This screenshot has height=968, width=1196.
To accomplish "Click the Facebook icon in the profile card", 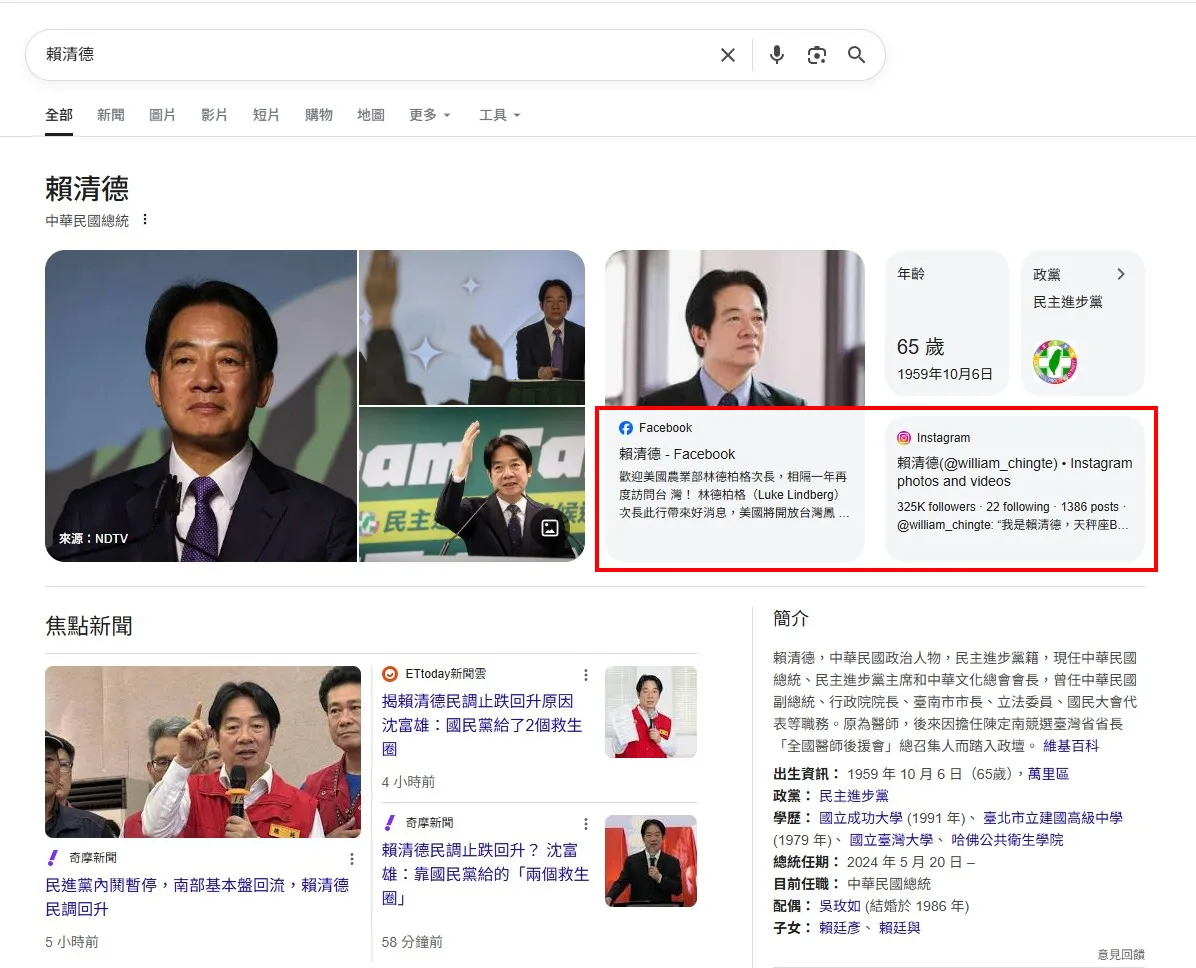I will pyautogui.click(x=624, y=427).
